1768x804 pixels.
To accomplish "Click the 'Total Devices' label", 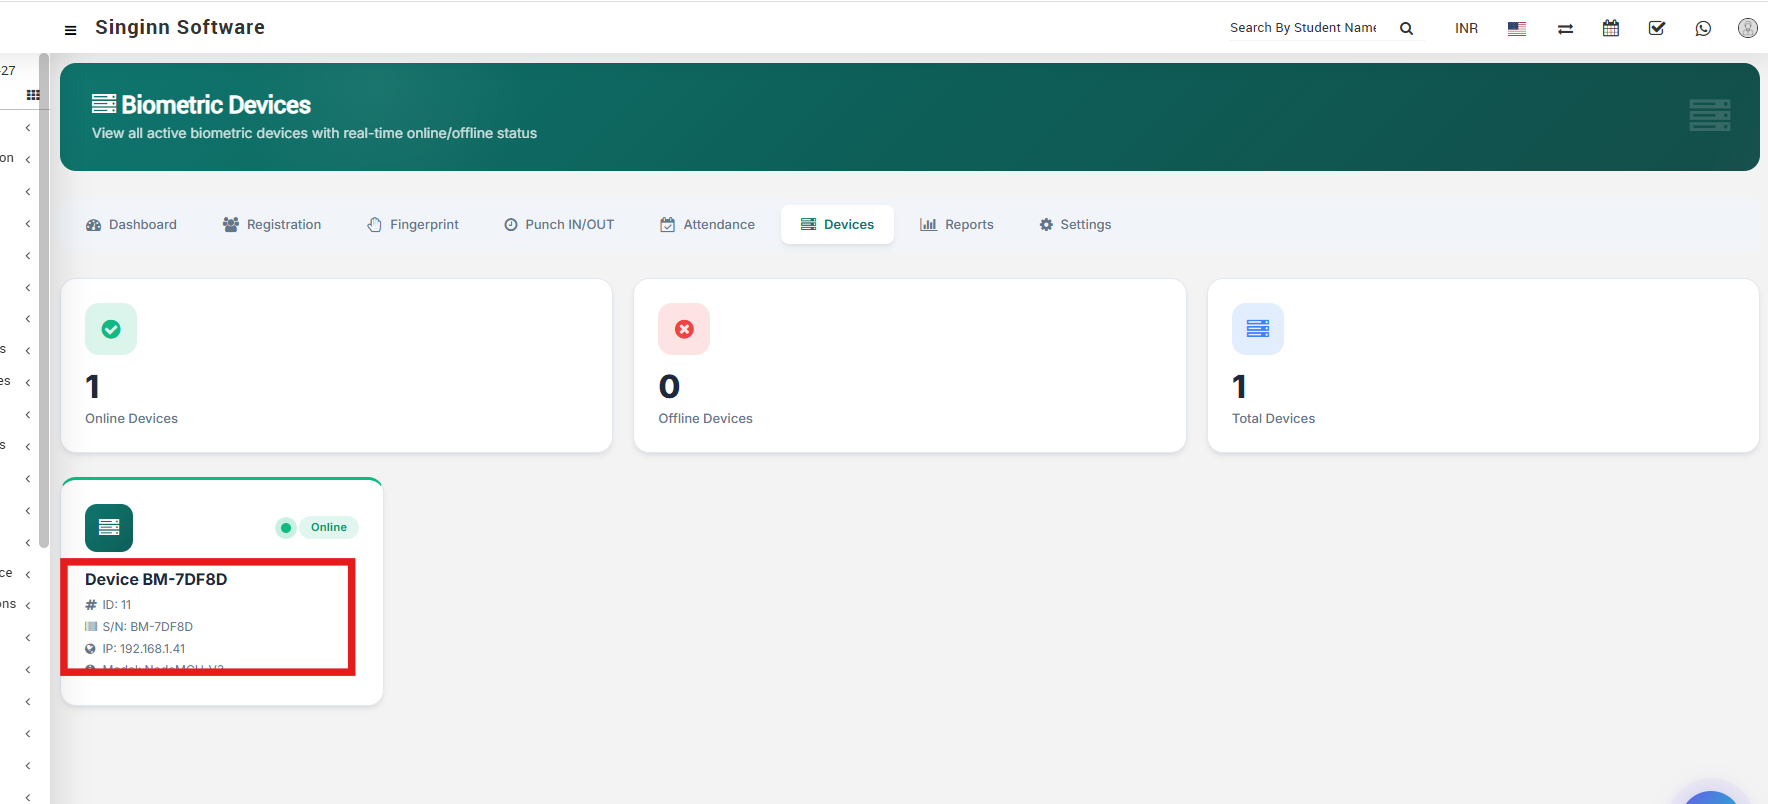I will pos(1273,419).
